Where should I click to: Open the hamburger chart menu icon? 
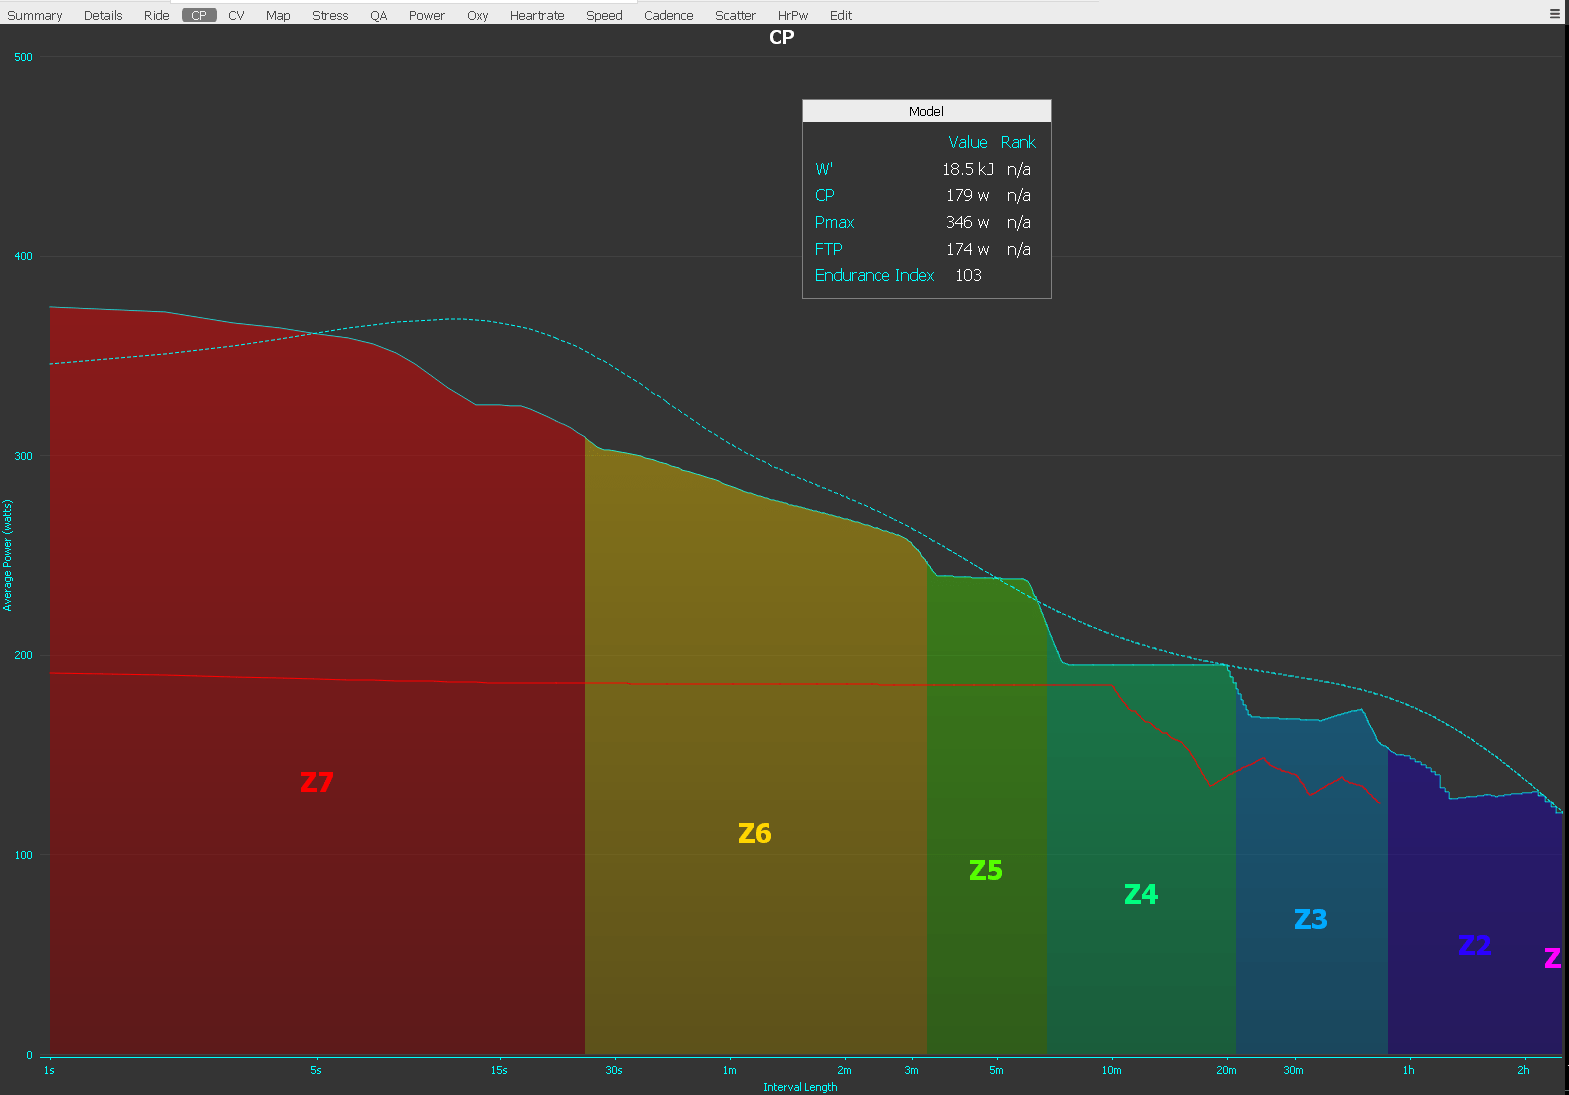pyautogui.click(x=1555, y=14)
